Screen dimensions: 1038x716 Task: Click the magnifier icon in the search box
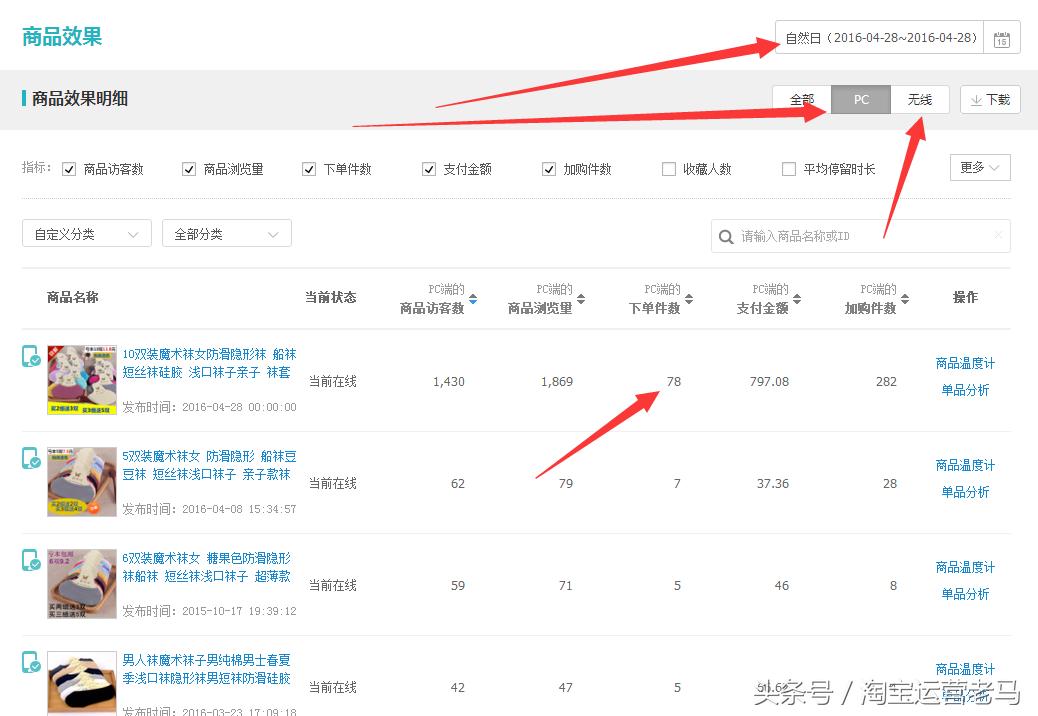pos(726,236)
